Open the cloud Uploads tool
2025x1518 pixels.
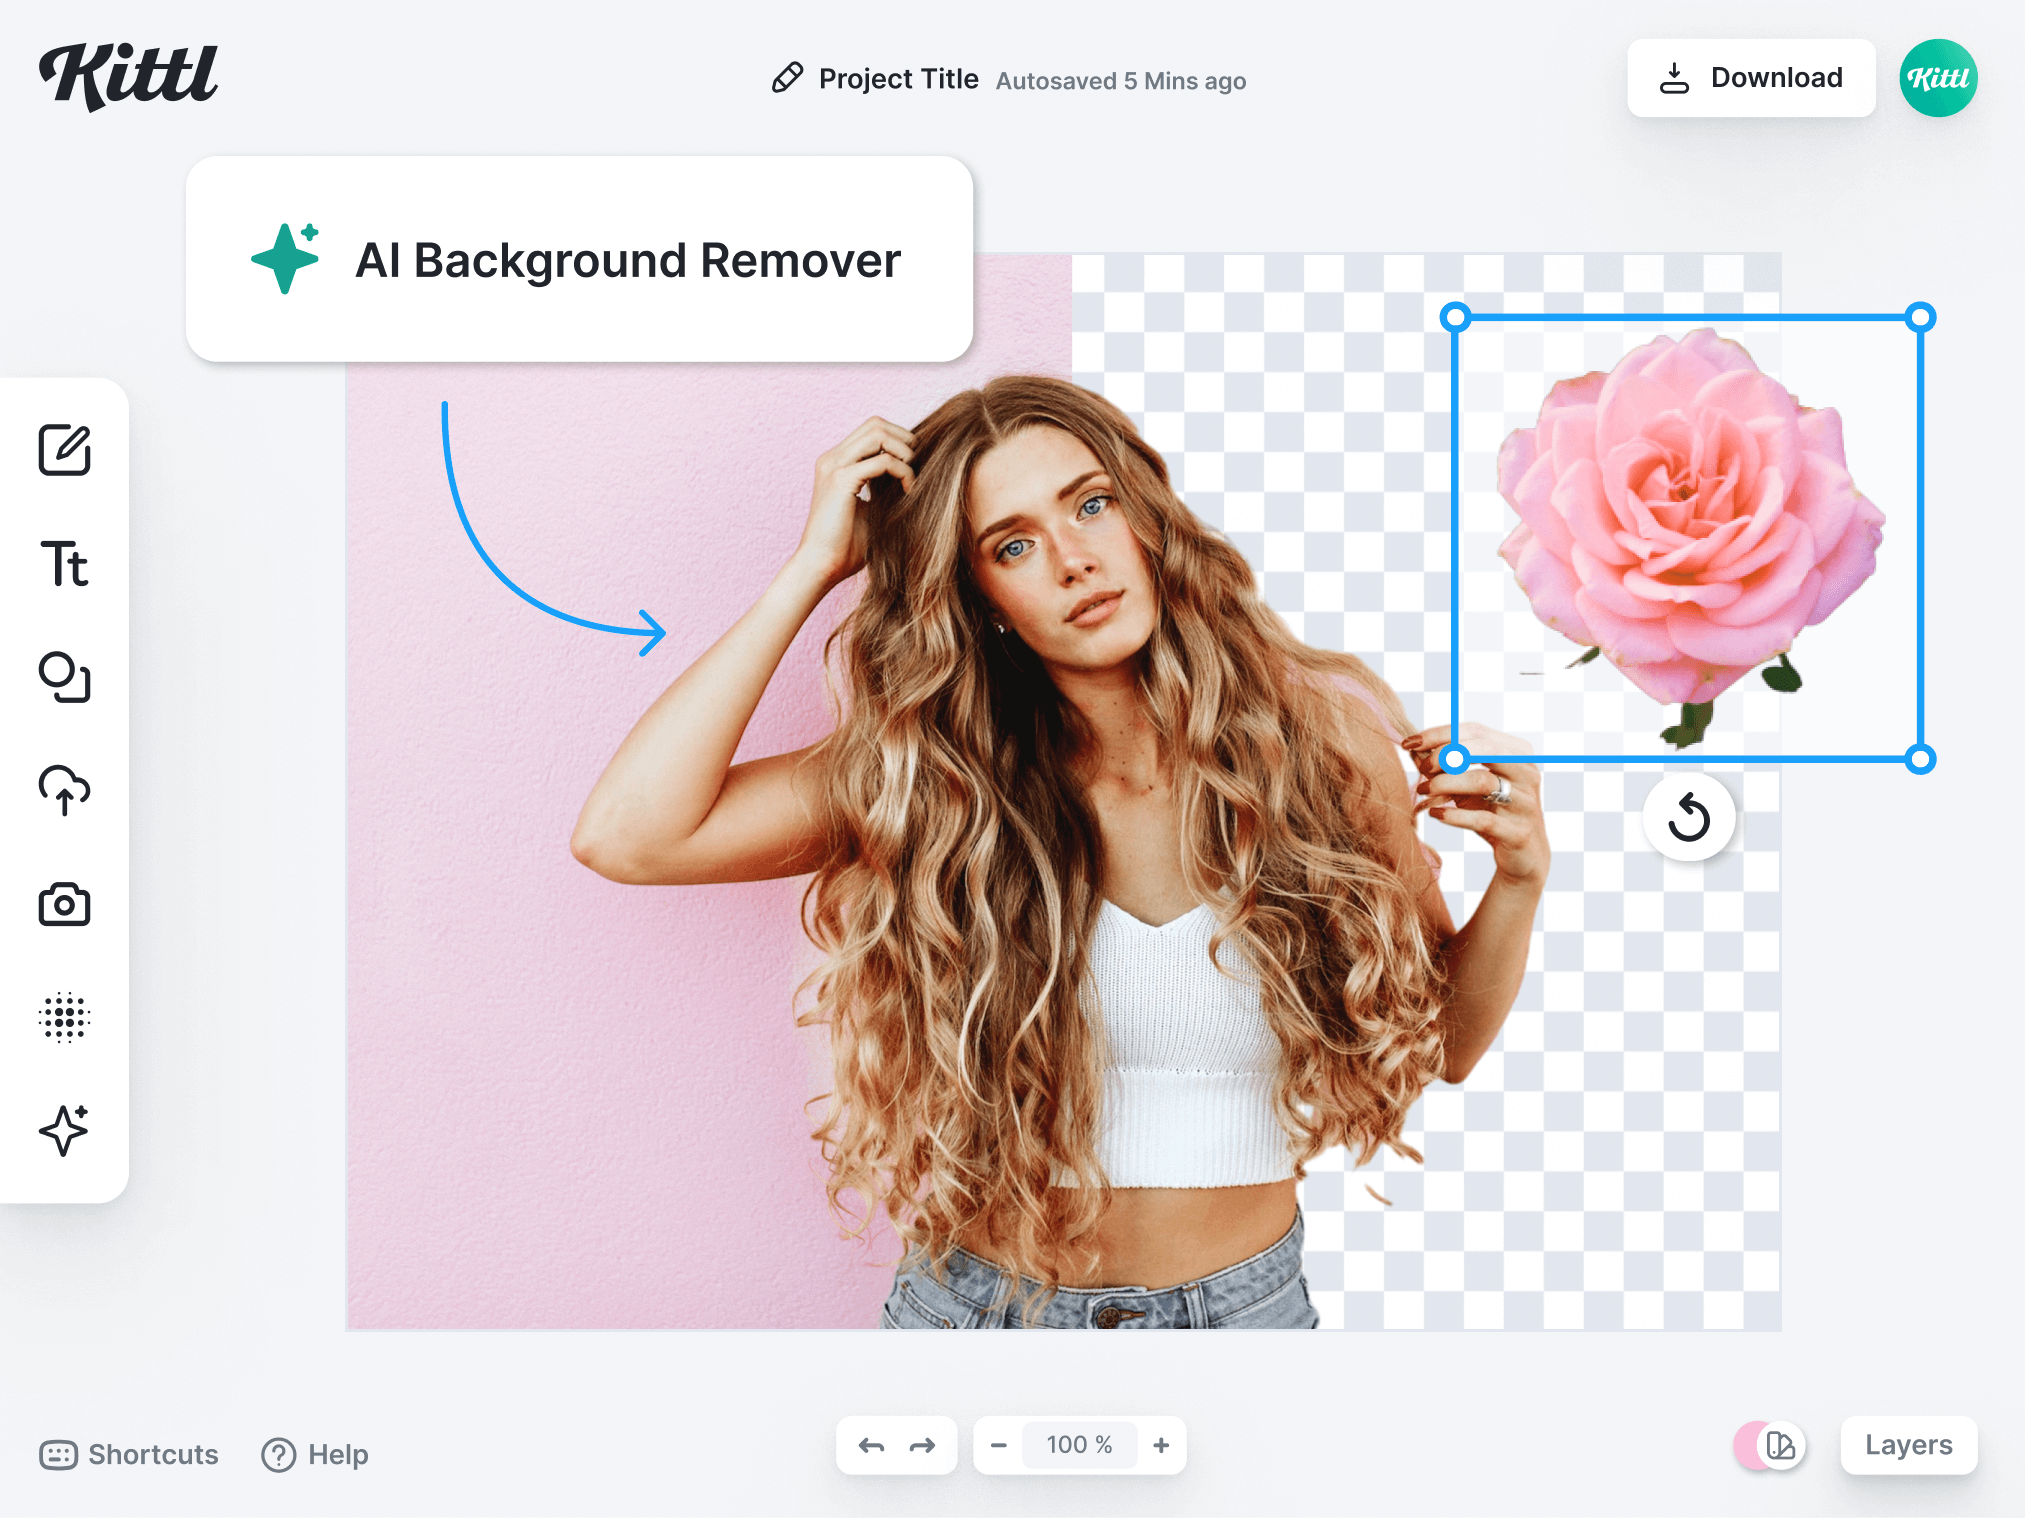(65, 790)
